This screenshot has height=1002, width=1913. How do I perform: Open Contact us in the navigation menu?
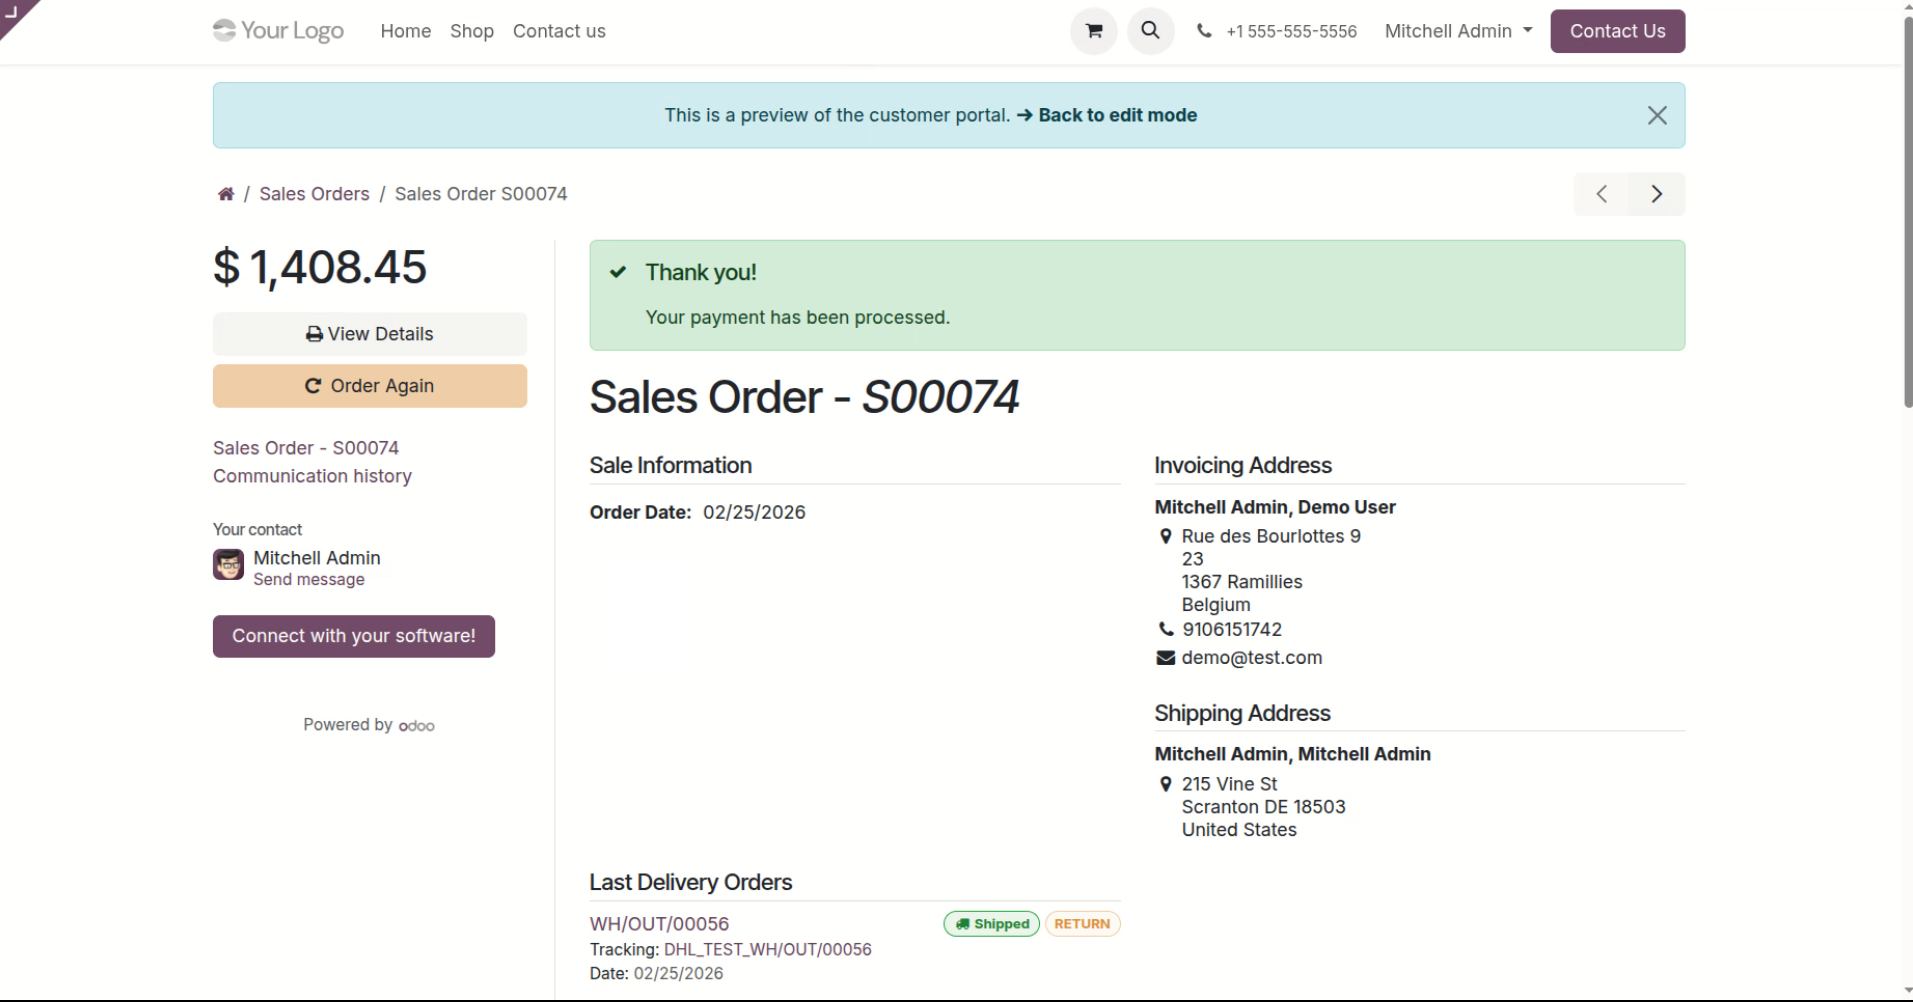(559, 31)
